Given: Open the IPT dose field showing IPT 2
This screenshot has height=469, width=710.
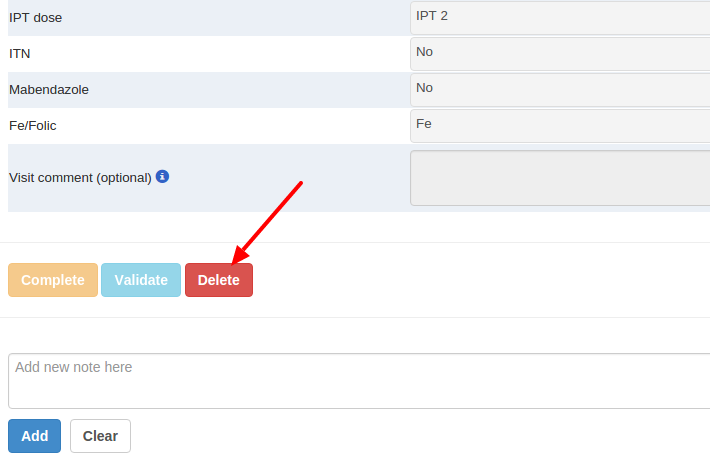Looking at the screenshot, I should coord(560,18).
